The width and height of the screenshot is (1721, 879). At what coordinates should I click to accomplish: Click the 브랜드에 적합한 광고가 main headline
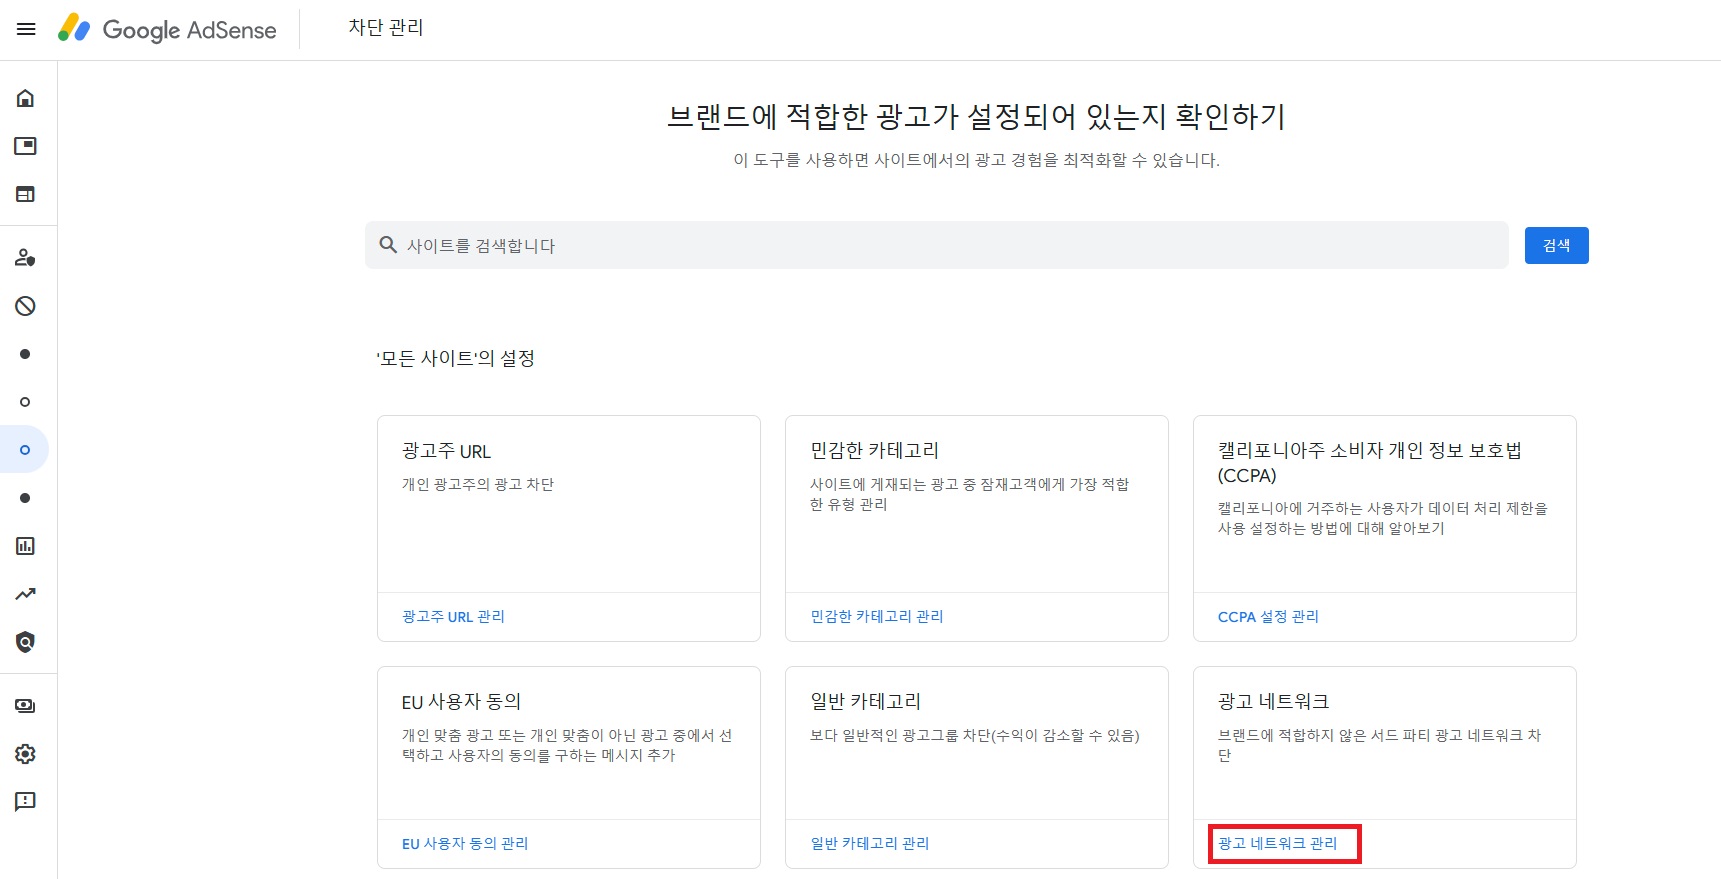tap(976, 117)
